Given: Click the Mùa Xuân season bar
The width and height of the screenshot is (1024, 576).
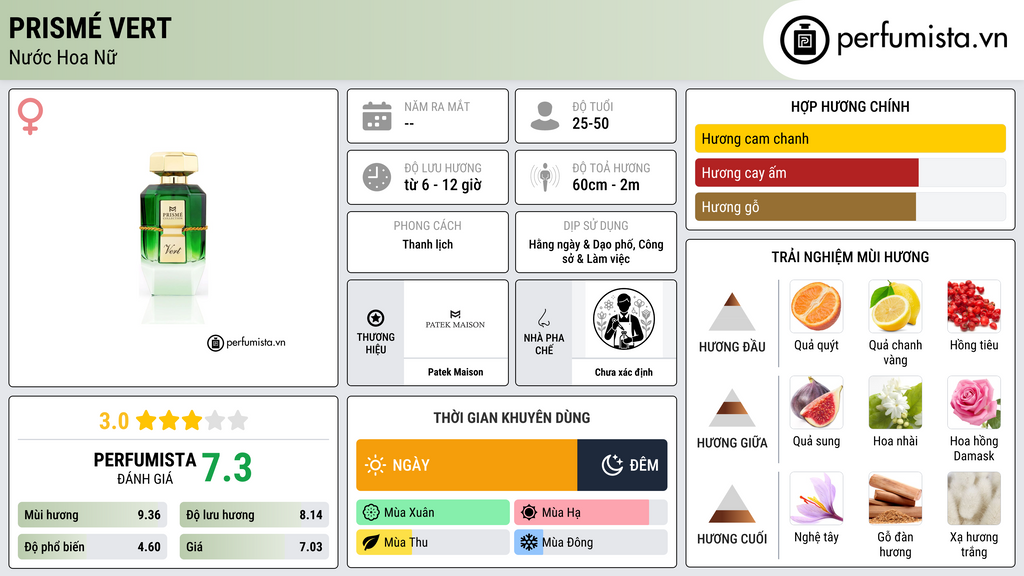Looking at the screenshot, I should point(433,513).
